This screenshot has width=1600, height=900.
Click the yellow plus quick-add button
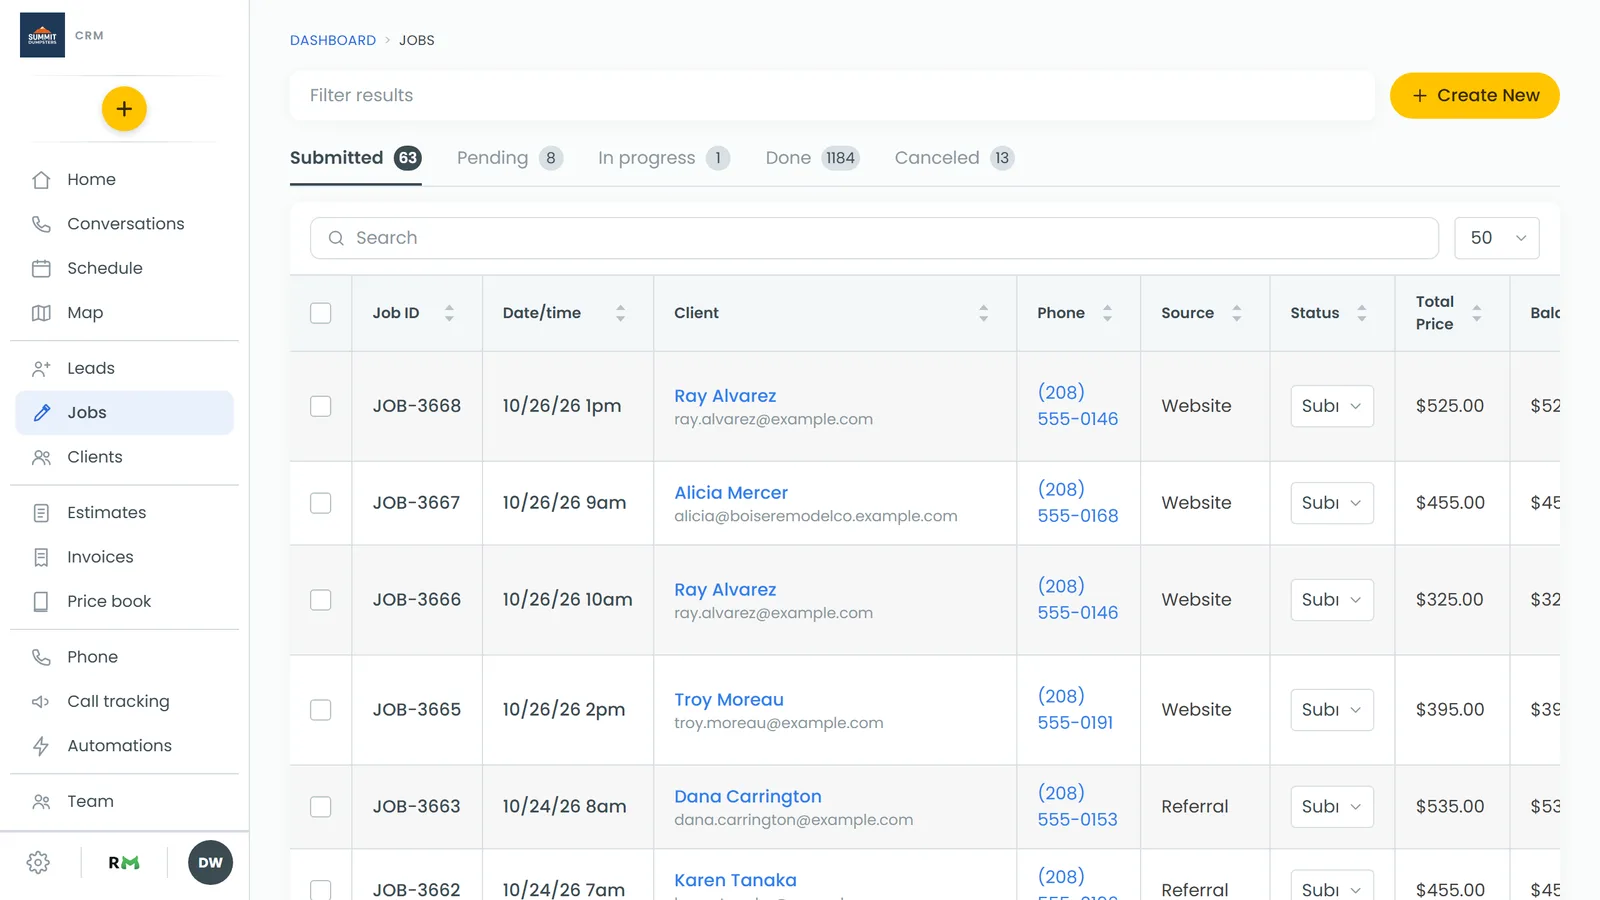point(124,109)
